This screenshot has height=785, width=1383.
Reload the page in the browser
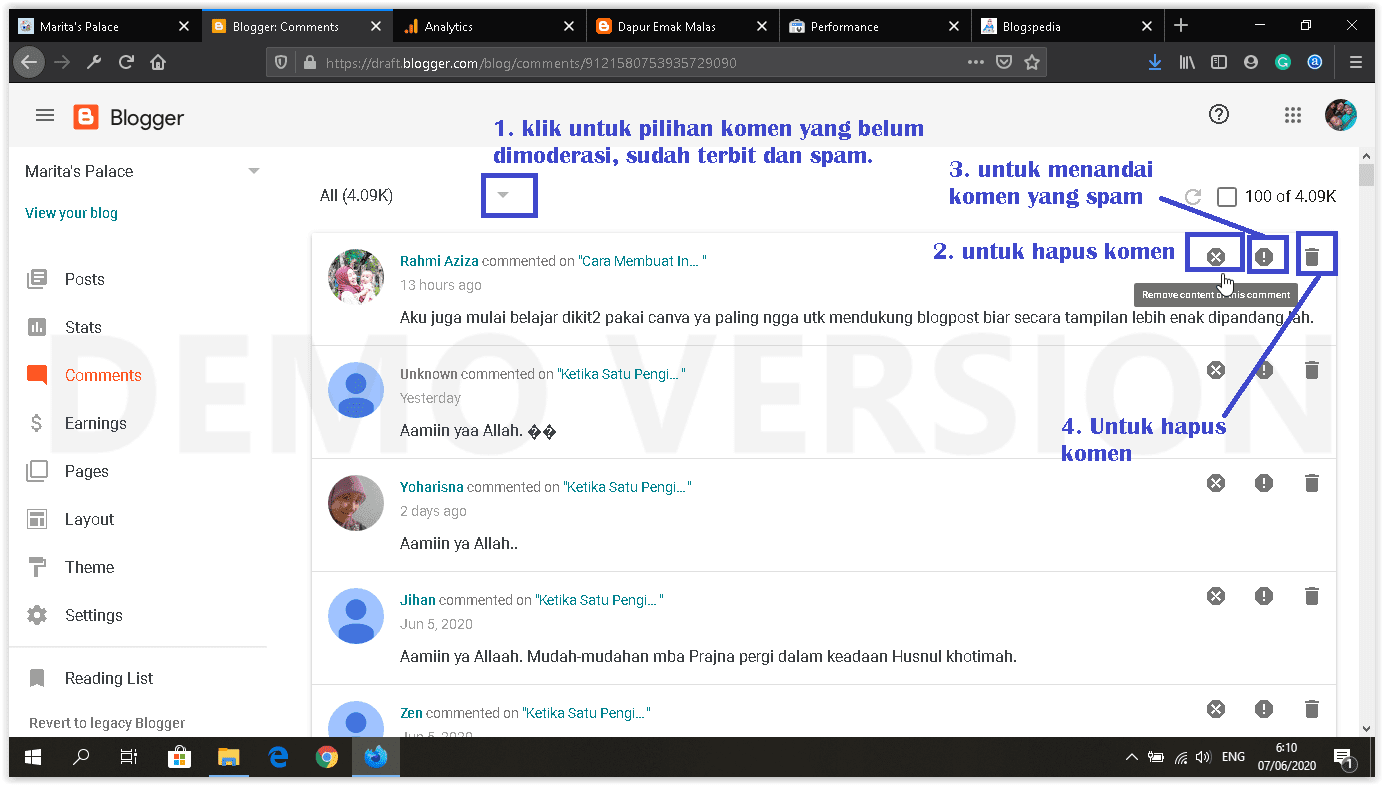coord(126,62)
